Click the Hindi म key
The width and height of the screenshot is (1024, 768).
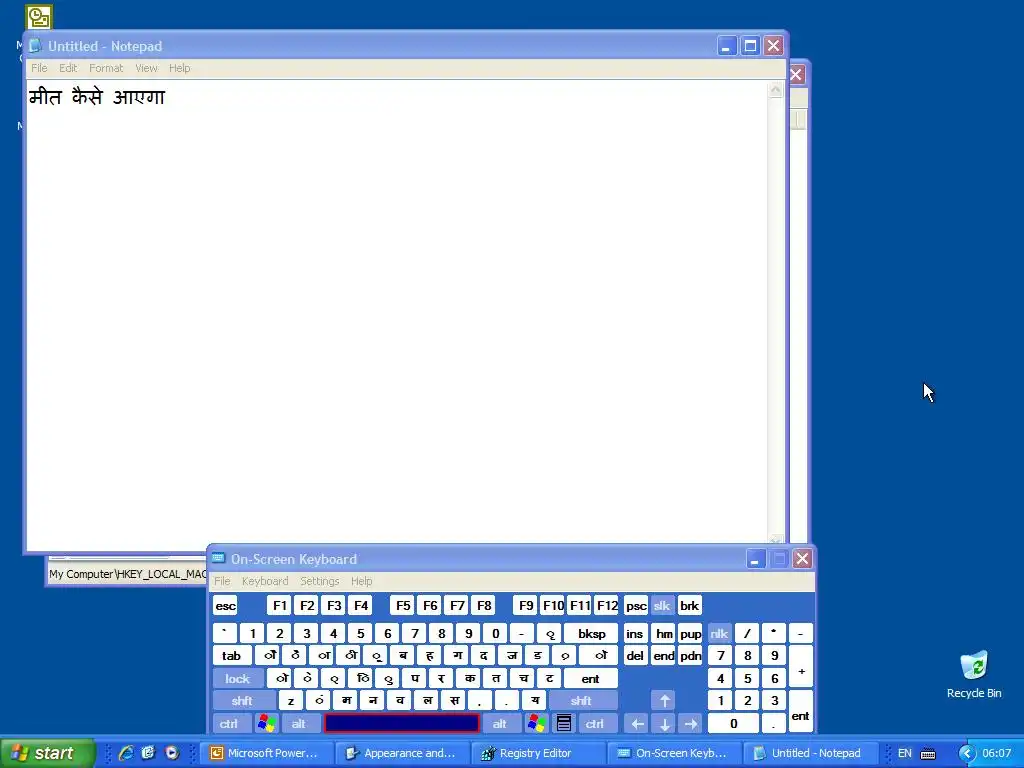pos(345,701)
